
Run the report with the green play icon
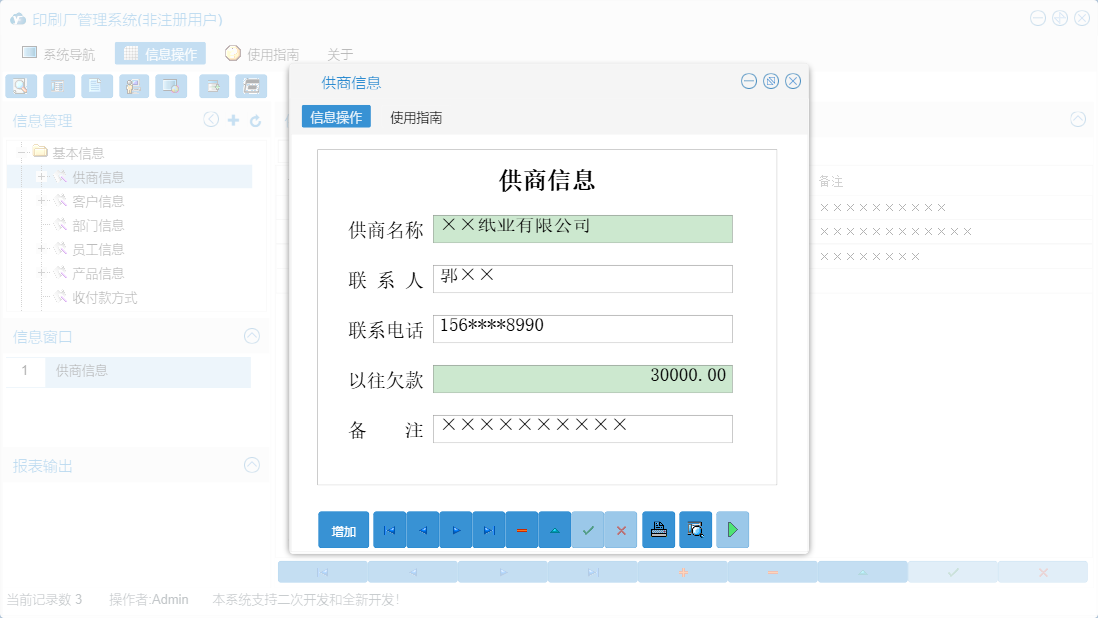732,529
